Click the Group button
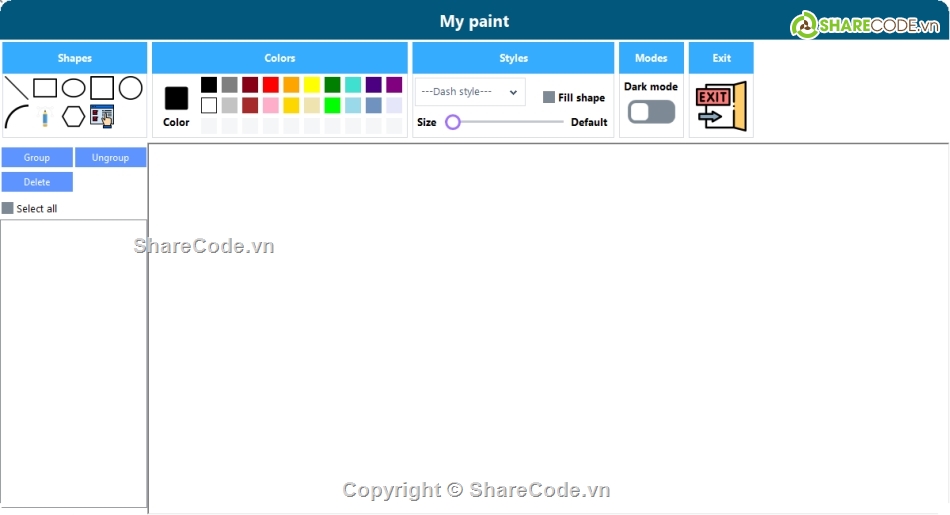 pos(37,158)
